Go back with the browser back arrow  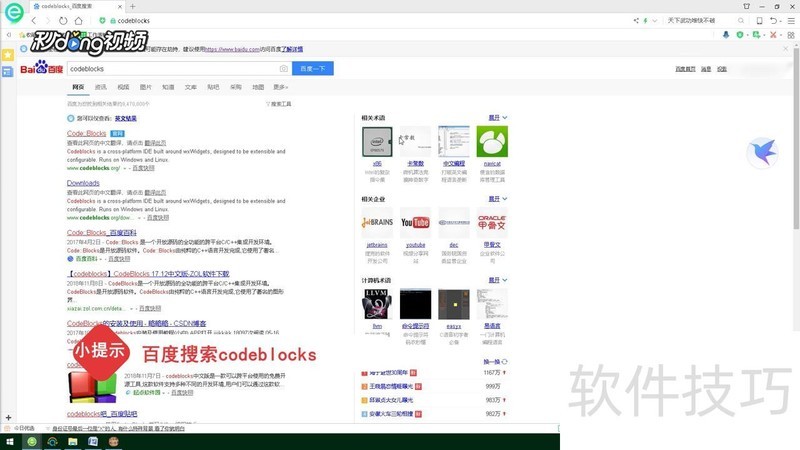(x=34, y=21)
